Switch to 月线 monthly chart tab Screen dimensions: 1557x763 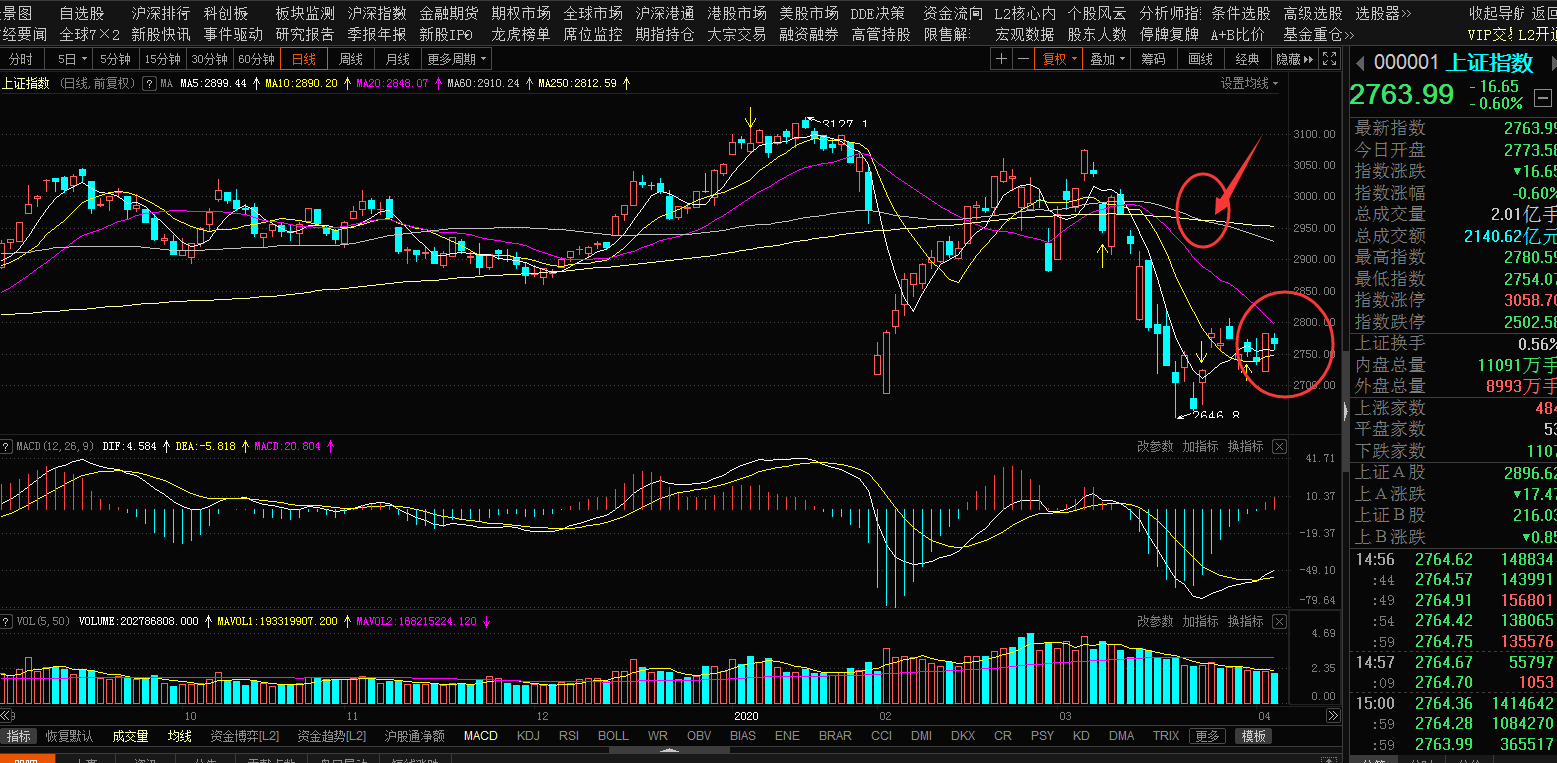pyautogui.click(x=397, y=59)
